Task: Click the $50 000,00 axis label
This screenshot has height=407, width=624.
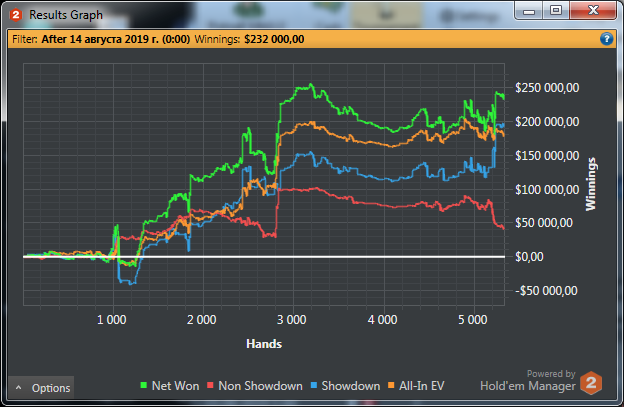Action: (544, 223)
